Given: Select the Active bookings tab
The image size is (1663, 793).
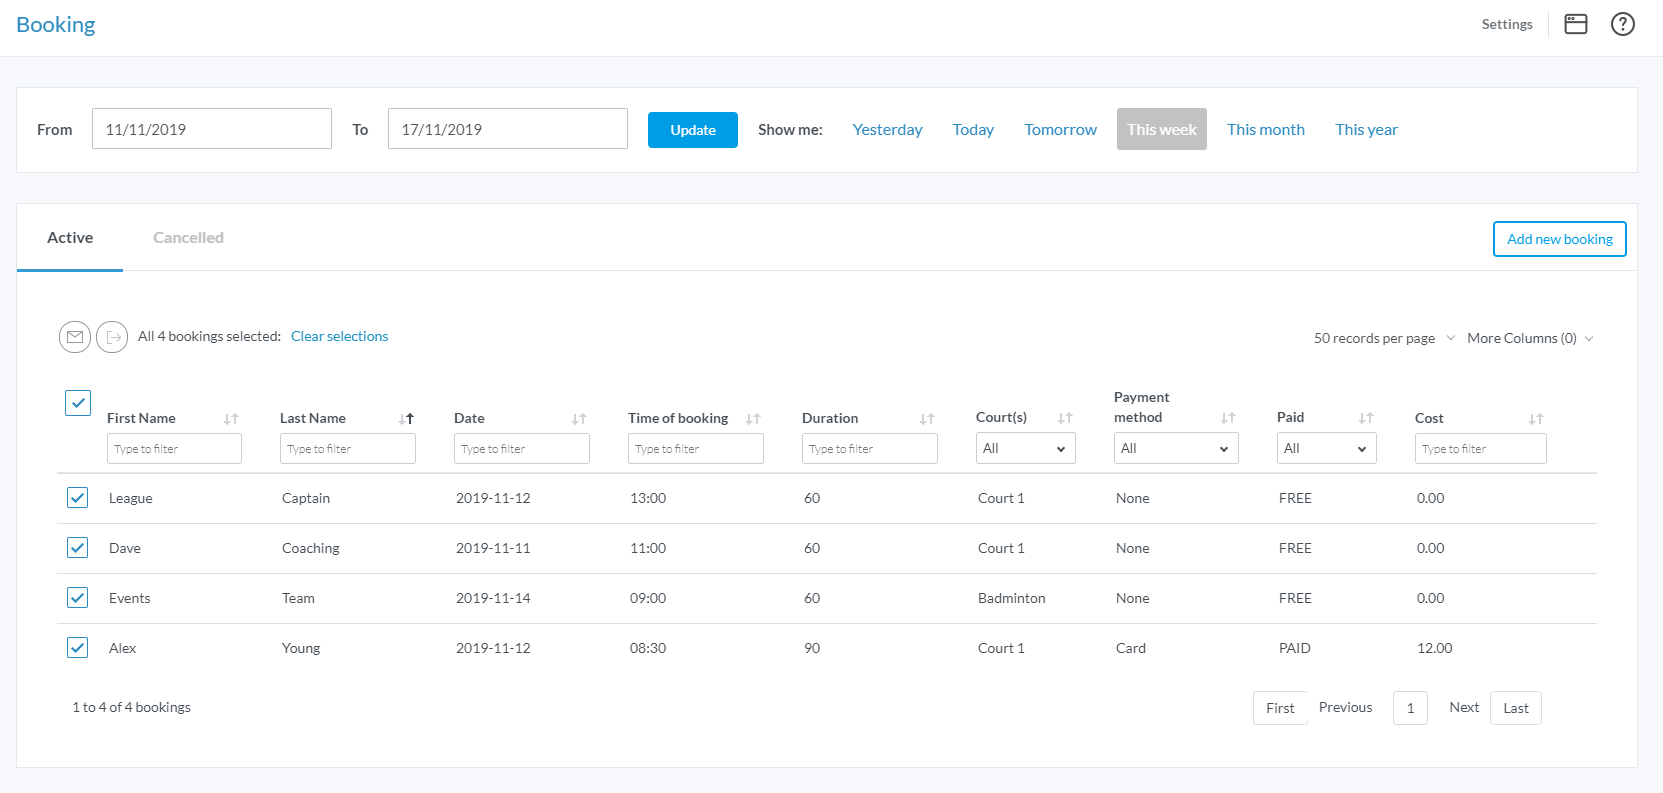Looking at the screenshot, I should click(70, 238).
